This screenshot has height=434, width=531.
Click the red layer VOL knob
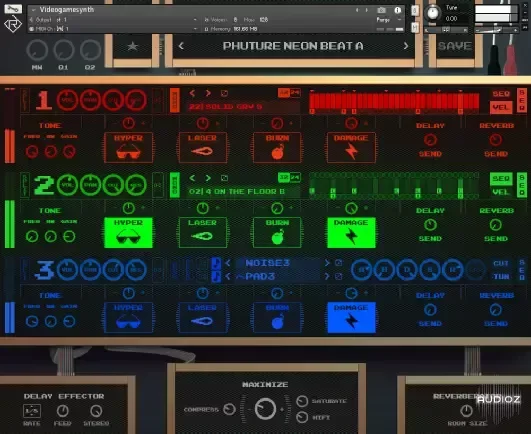tap(67, 100)
